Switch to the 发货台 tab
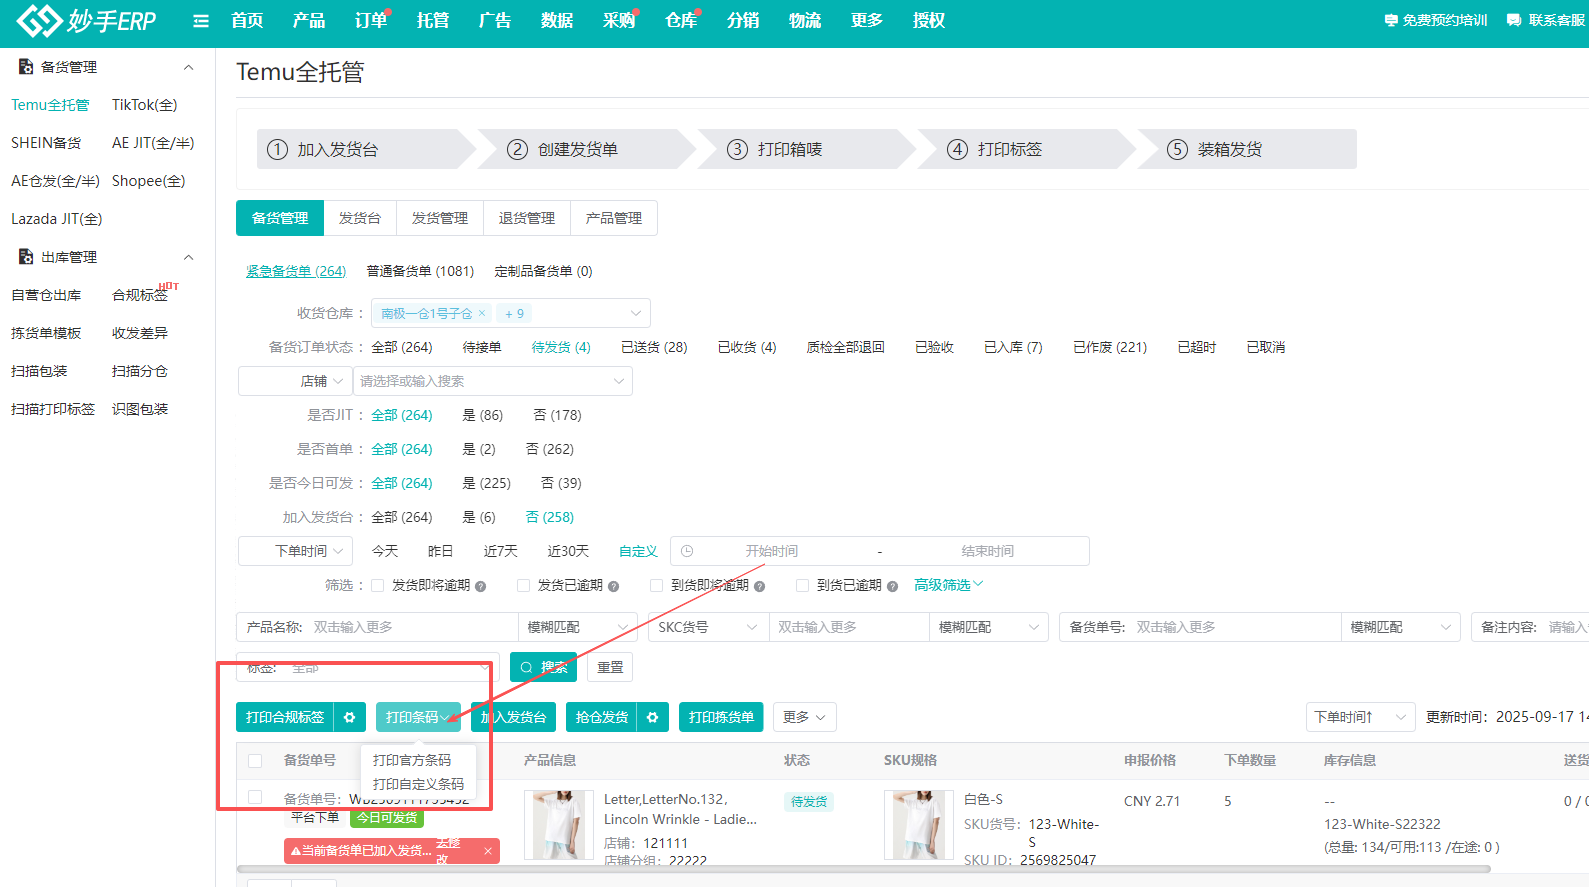The width and height of the screenshot is (1589, 887). [x=360, y=218]
